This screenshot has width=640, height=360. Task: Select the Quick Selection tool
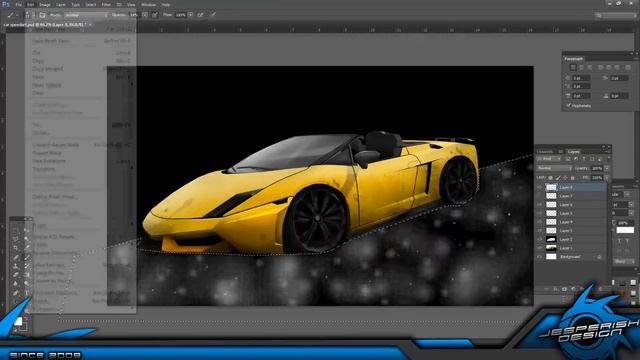click(27, 239)
